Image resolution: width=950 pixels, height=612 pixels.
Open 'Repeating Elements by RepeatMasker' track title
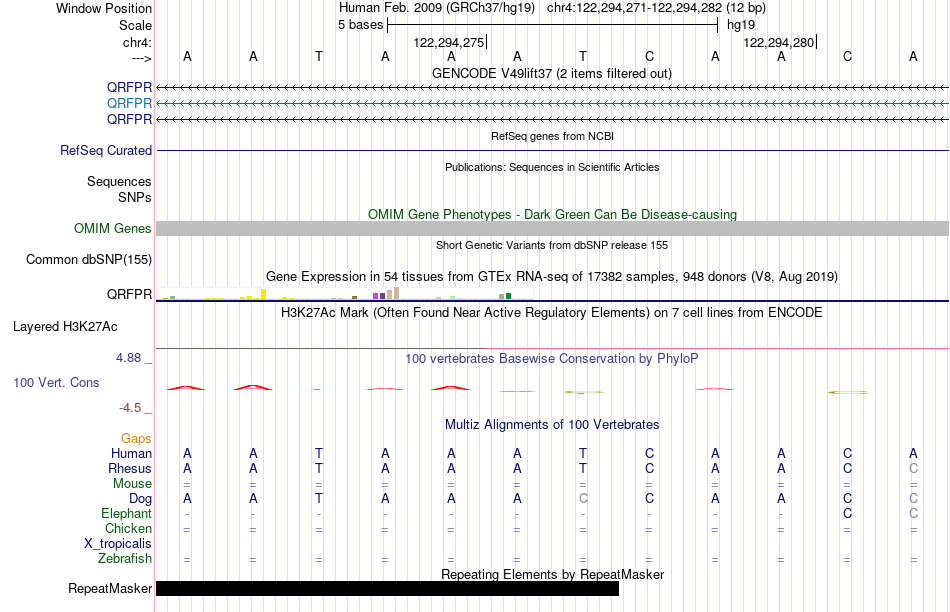click(x=552, y=574)
